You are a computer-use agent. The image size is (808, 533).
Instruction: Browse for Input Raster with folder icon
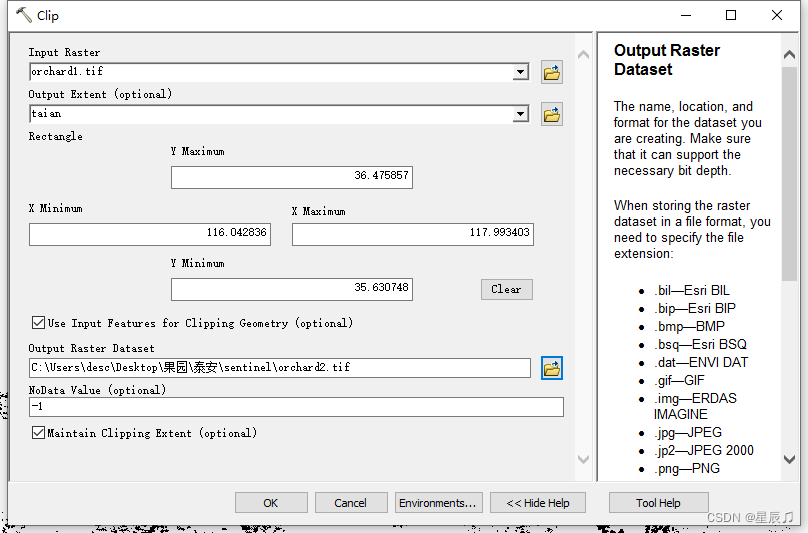pos(551,72)
